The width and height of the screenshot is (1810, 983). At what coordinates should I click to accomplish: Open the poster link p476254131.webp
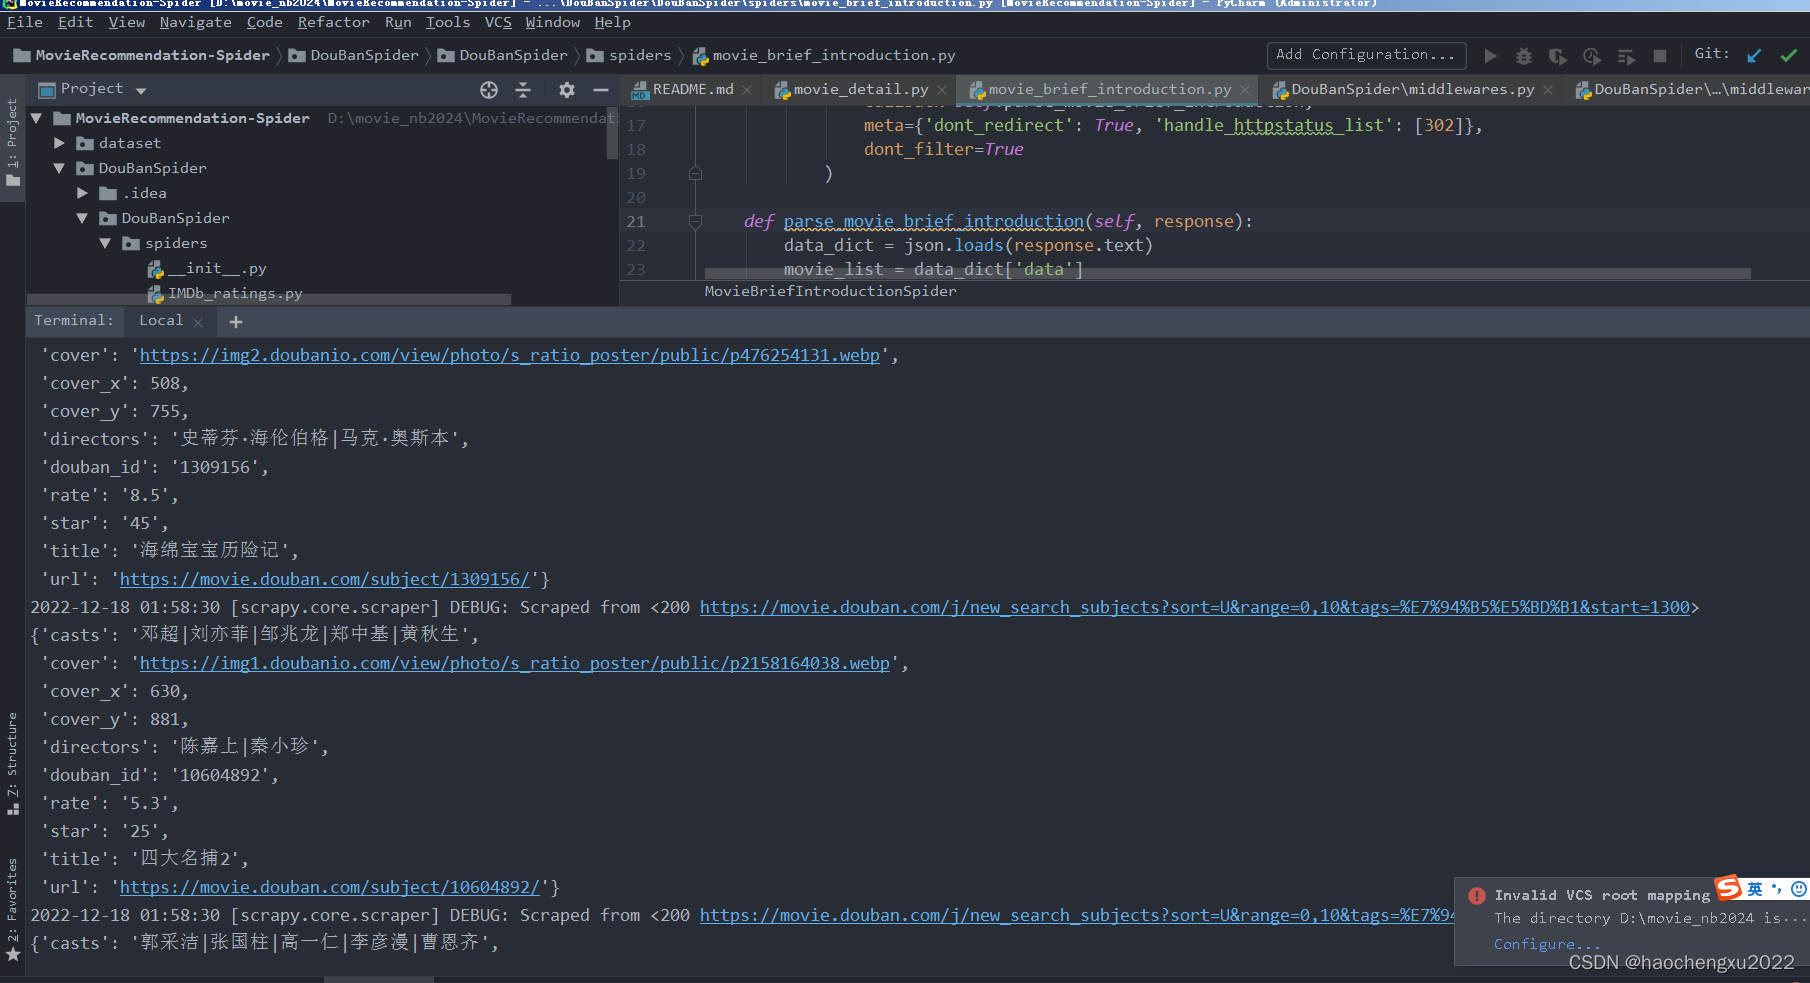pos(510,355)
